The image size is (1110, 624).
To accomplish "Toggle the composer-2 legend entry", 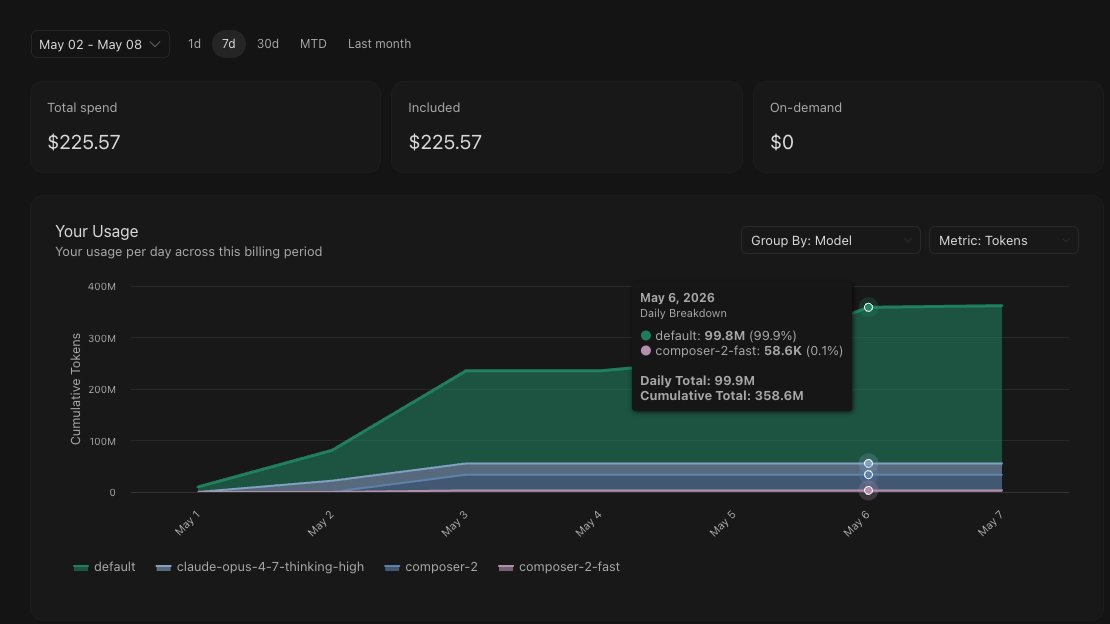I will (x=431, y=567).
